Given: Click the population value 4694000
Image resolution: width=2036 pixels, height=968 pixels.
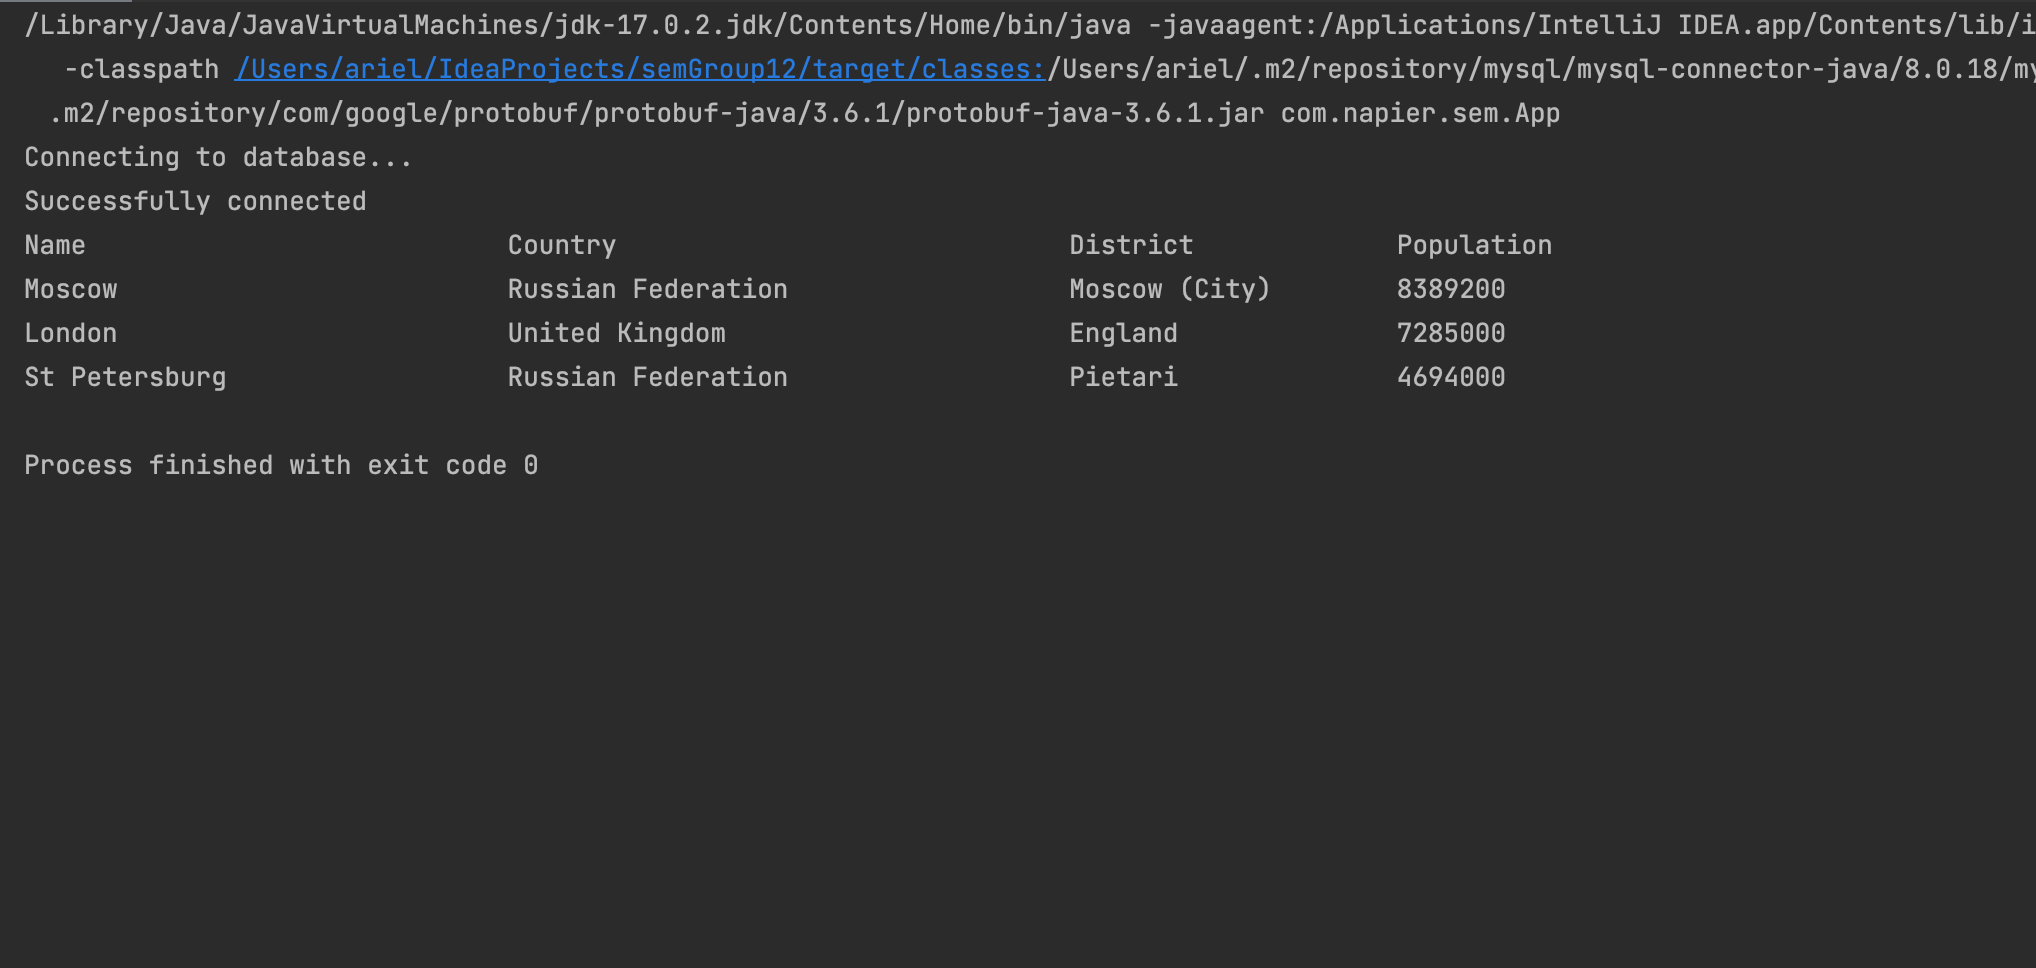Looking at the screenshot, I should click(x=1451, y=377).
